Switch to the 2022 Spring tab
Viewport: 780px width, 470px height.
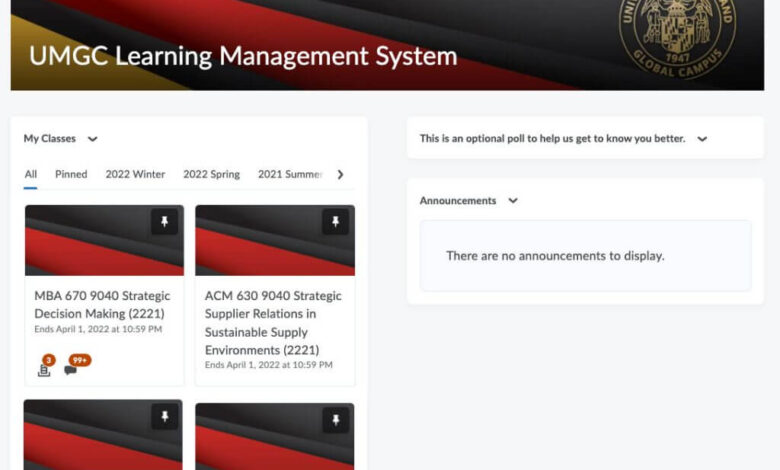coord(211,174)
